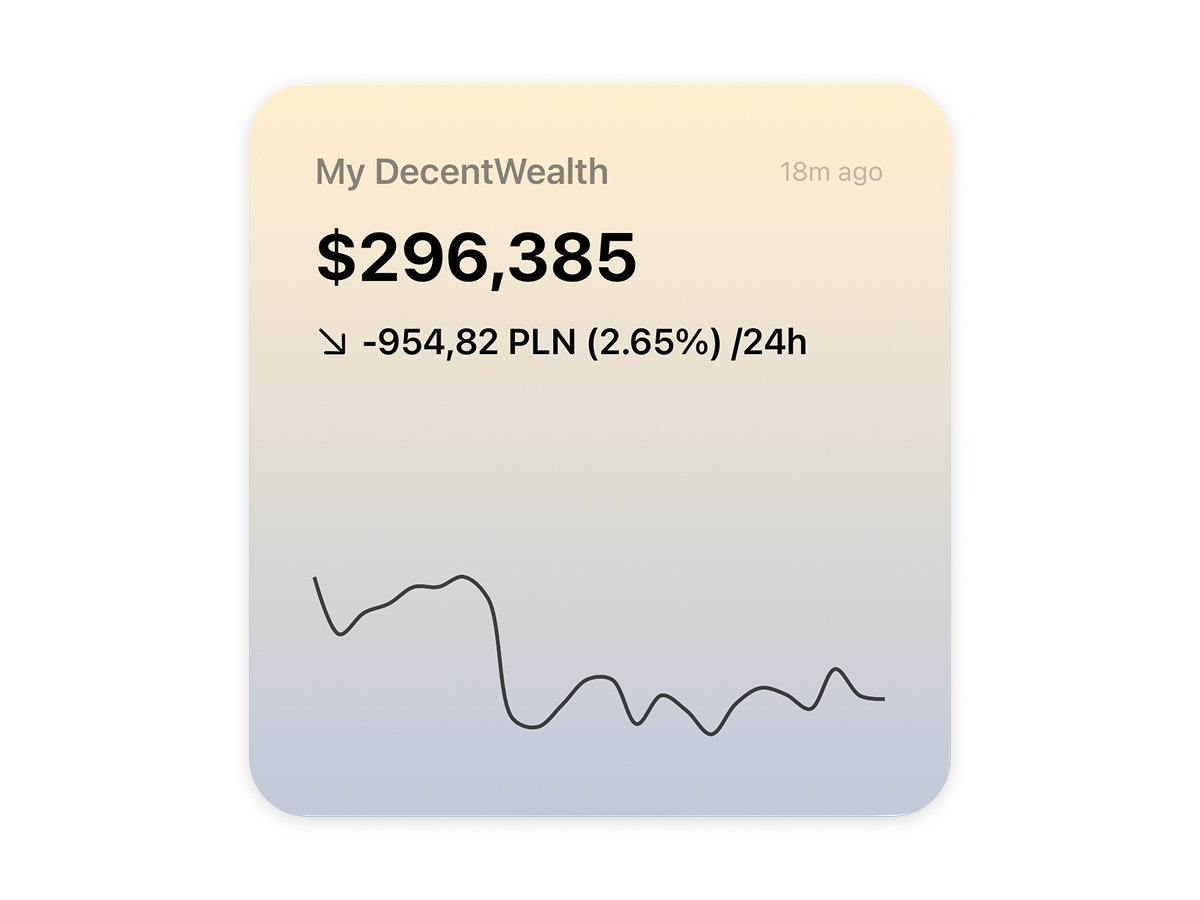The width and height of the screenshot is (1200, 900).
Task: Tap the small bump near the chart's end
Action: click(x=836, y=669)
